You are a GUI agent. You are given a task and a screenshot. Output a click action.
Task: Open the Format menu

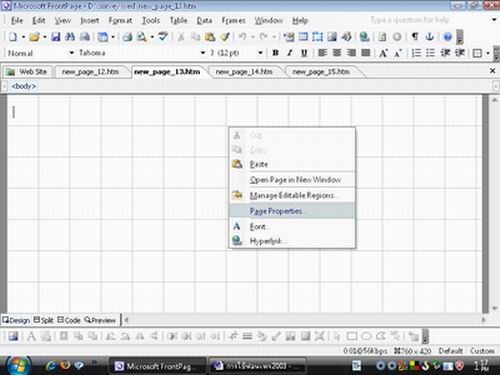(x=120, y=21)
